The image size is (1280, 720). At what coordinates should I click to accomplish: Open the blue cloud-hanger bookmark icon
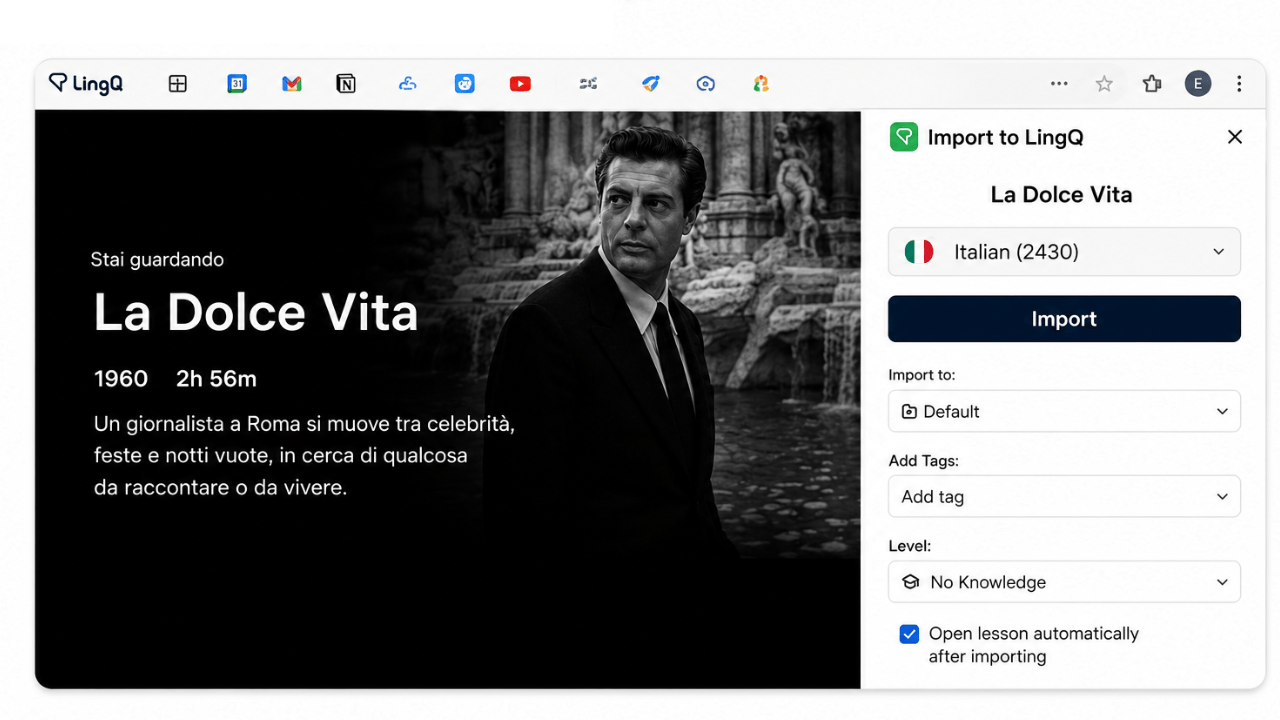pyautogui.click(x=407, y=84)
